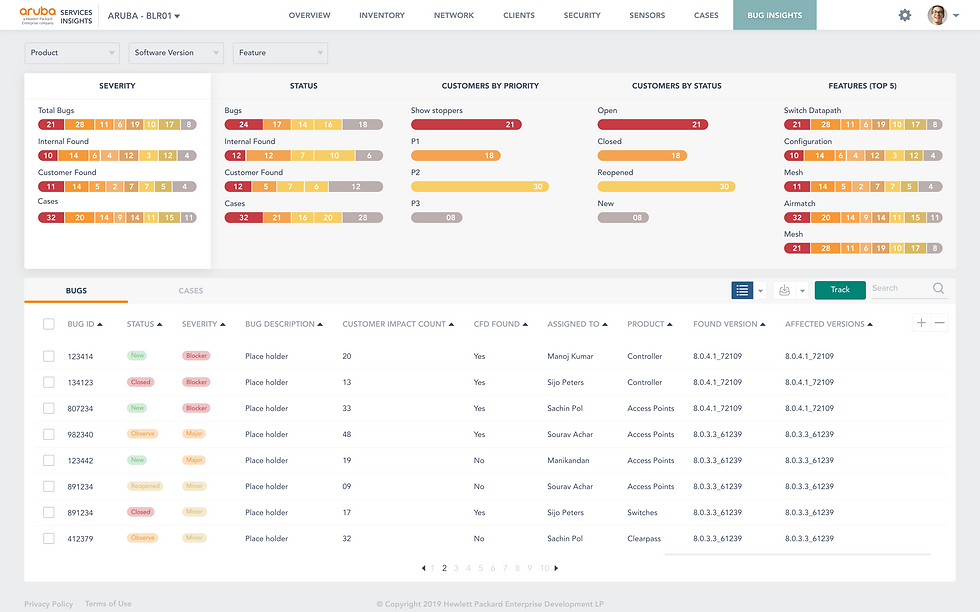Click the Track button
The width and height of the screenshot is (980, 612).
click(840, 289)
